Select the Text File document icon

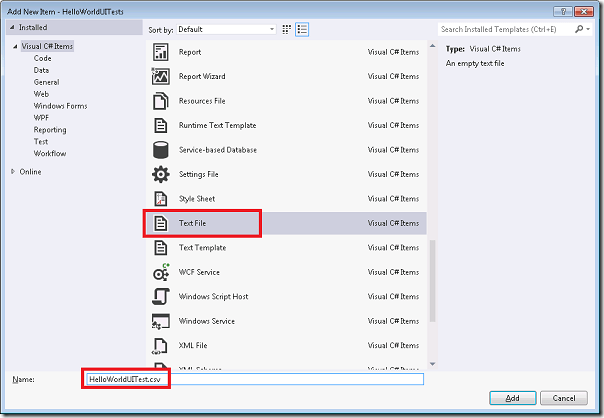point(161,223)
